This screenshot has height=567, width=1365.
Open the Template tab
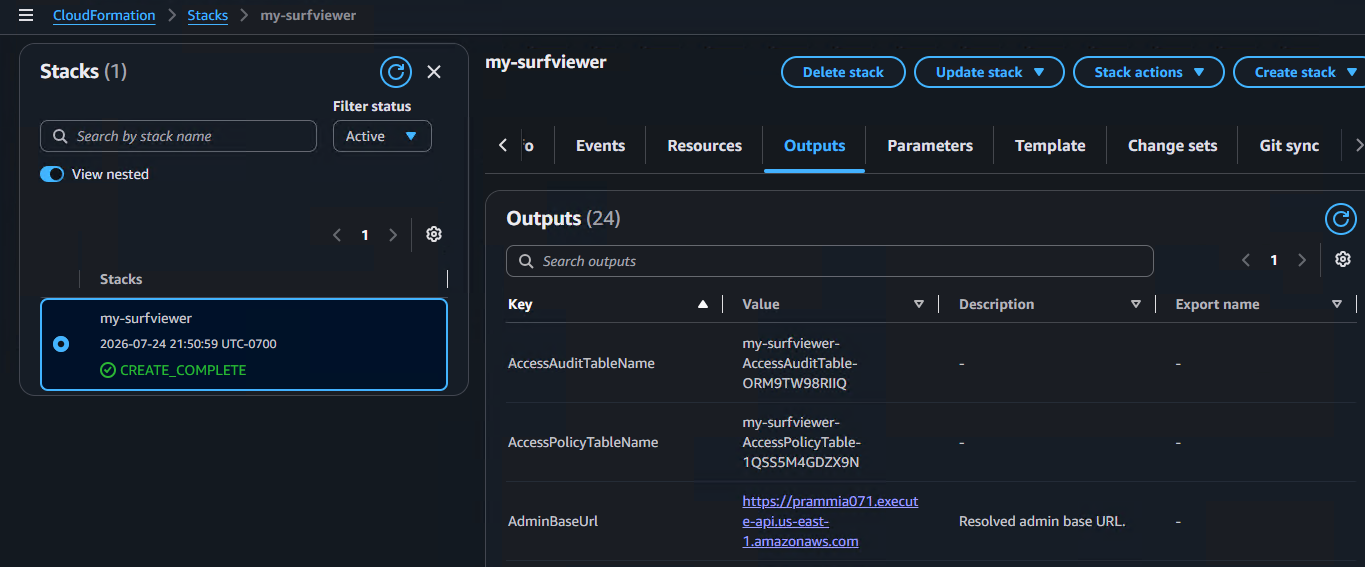(x=1050, y=146)
